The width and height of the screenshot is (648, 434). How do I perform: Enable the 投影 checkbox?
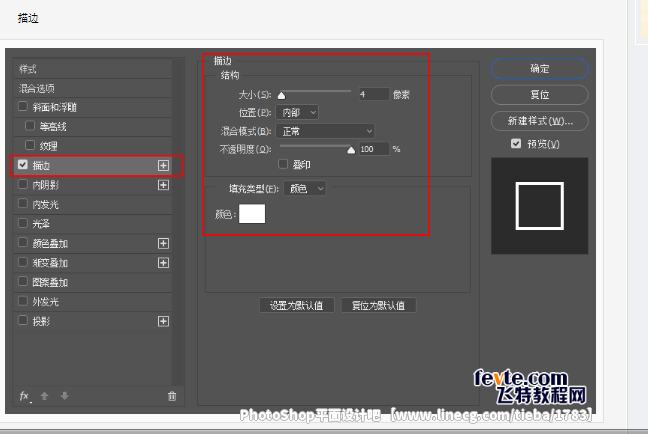pyautogui.click(x=23, y=320)
